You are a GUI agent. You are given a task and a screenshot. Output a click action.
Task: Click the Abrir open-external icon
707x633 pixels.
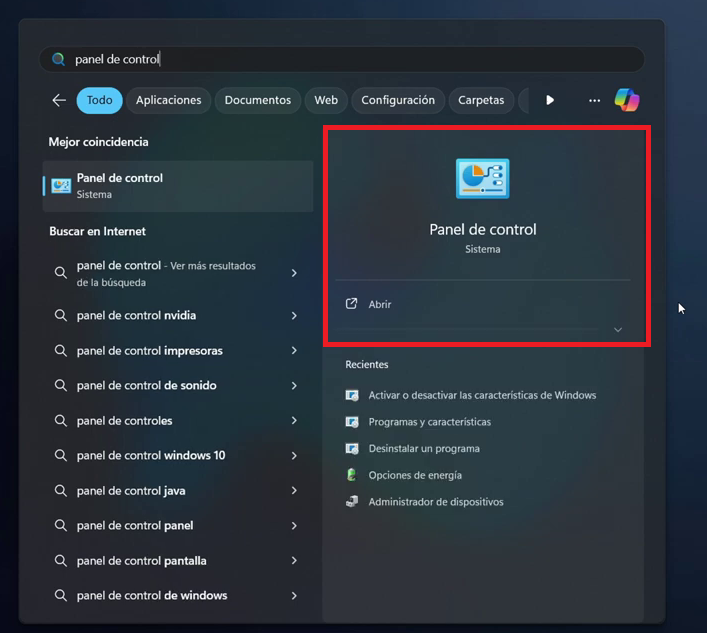point(351,304)
